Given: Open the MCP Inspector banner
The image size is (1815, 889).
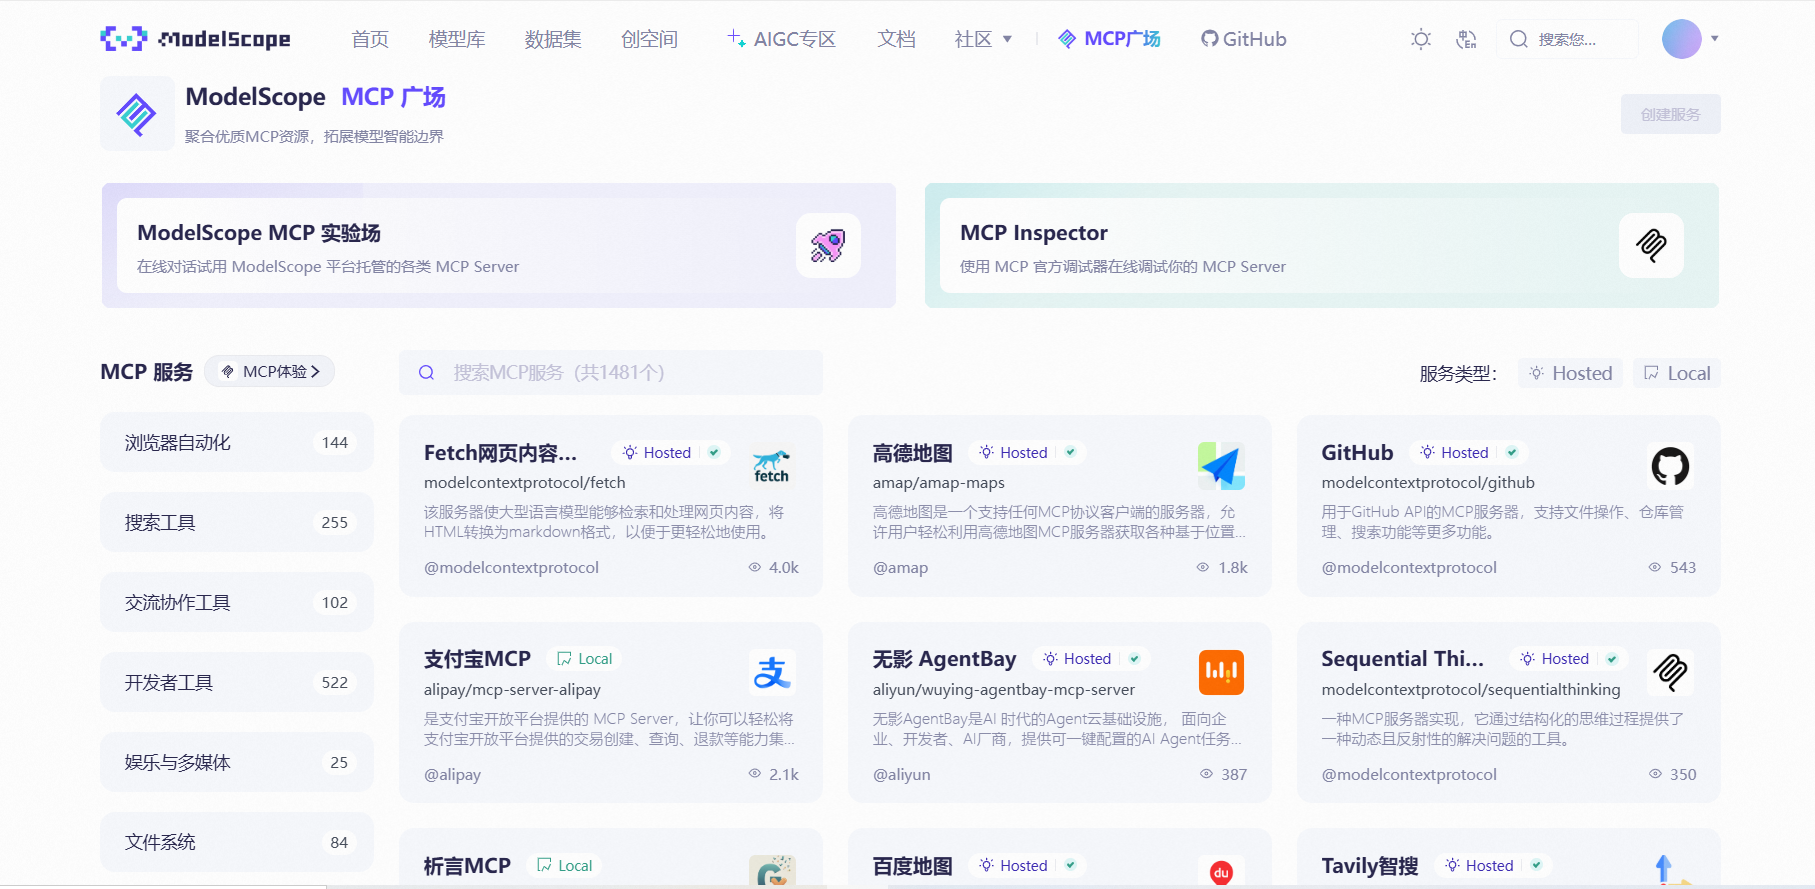Looking at the screenshot, I should 1321,245.
